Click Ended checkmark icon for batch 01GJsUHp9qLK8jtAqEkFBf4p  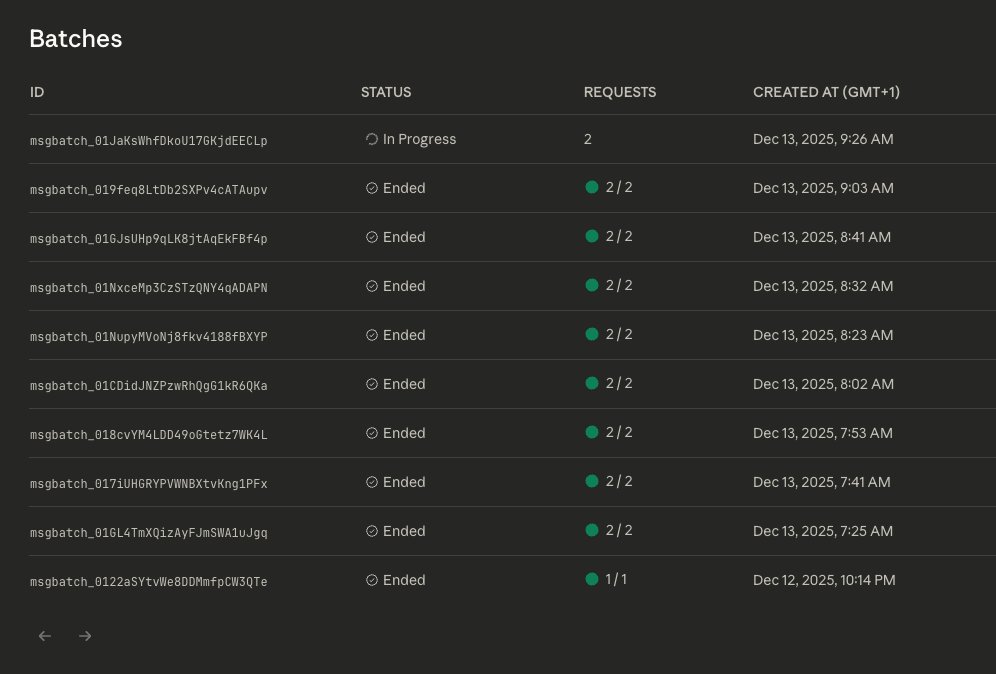(372, 237)
